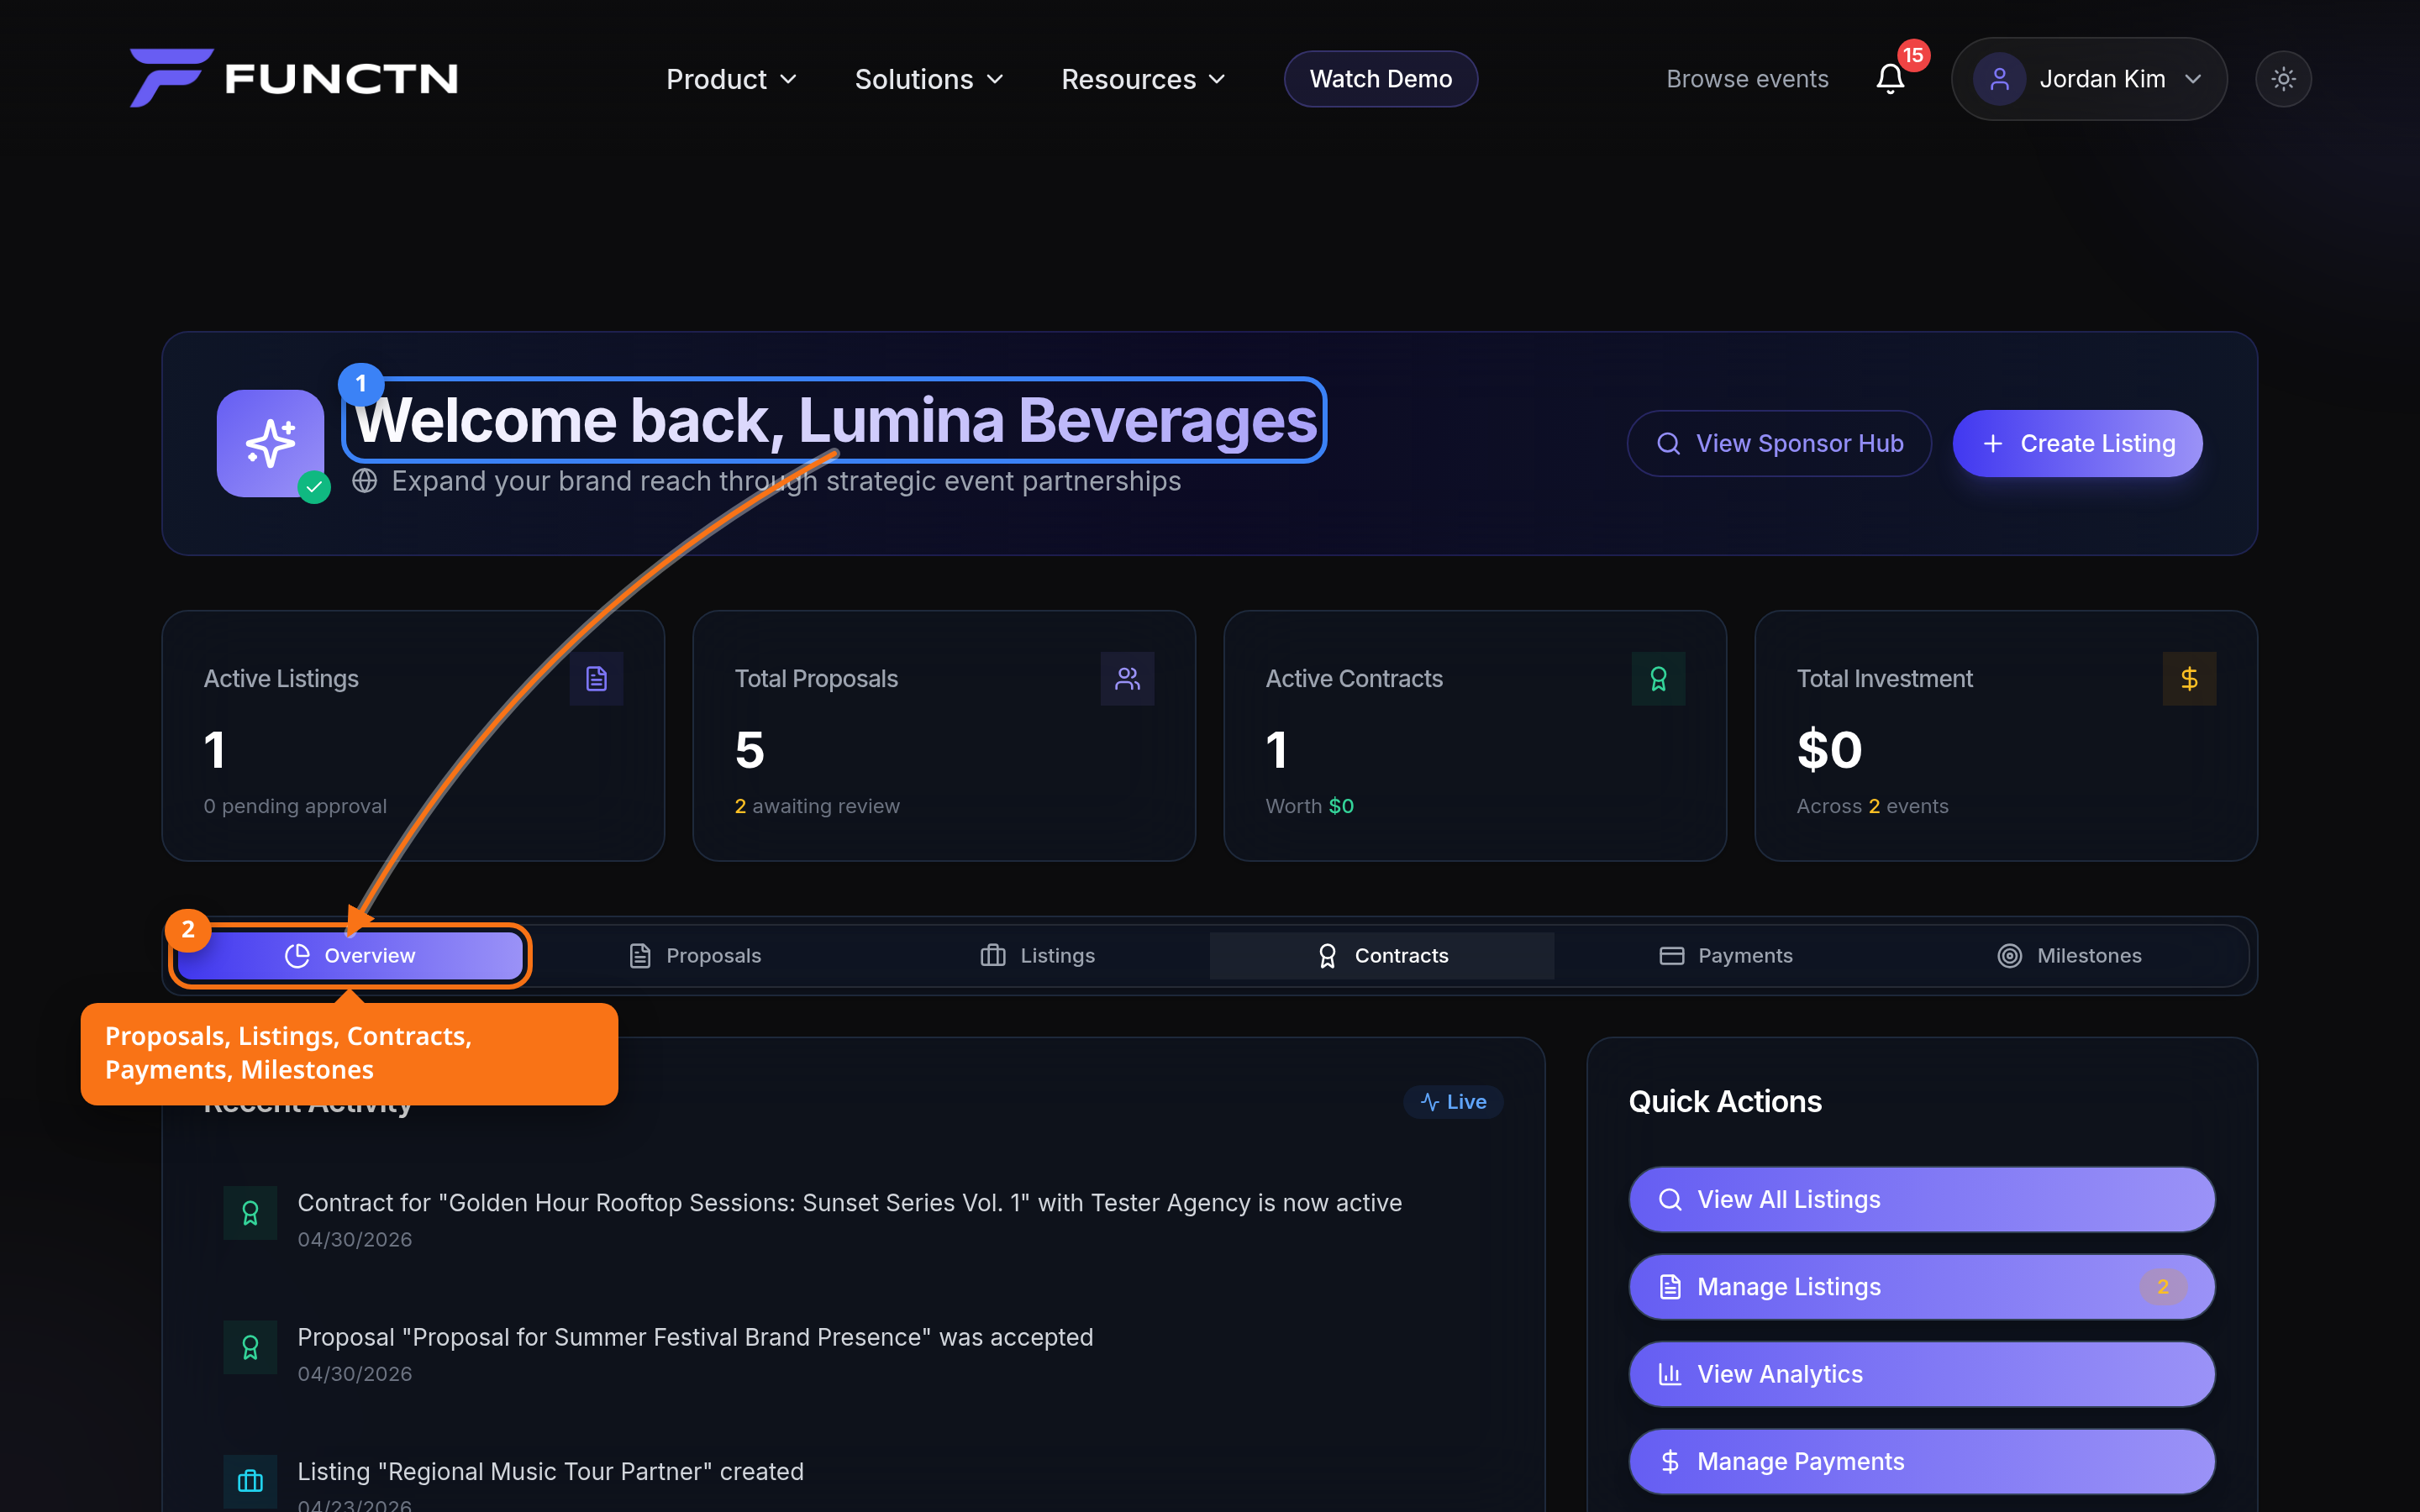Switch to the Milestones tab
The height and width of the screenshot is (1512, 2420).
pyautogui.click(x=2070, y=956)
